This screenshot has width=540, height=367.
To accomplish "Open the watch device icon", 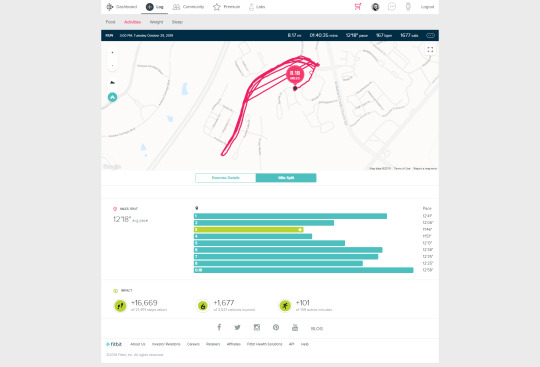I will [x=408, y=7].
